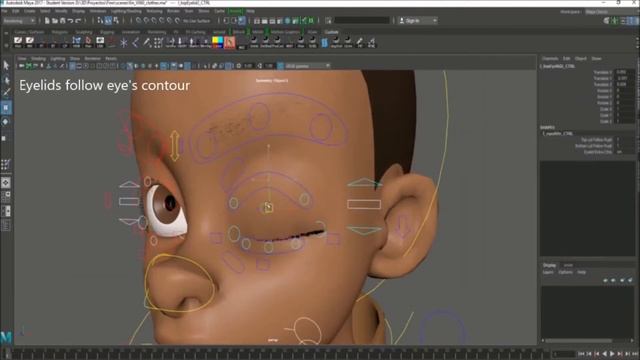Activate the Rotate tool in toolbox
This screenshot has height=360, width=640.
6,122
